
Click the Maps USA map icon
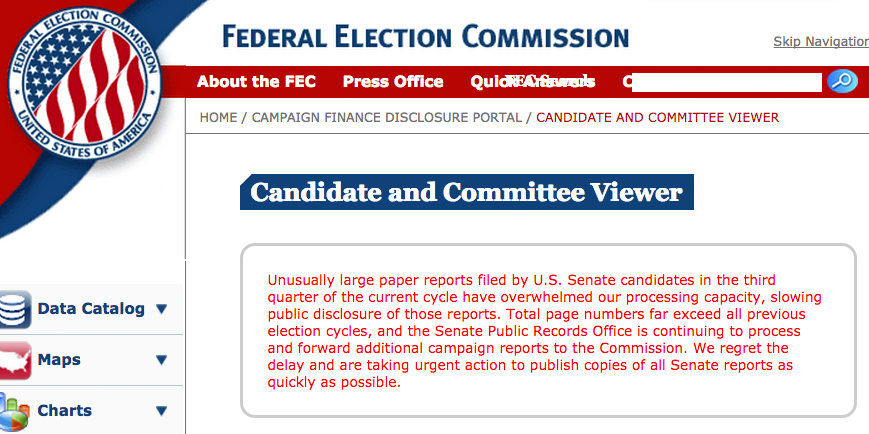(14, 360)
